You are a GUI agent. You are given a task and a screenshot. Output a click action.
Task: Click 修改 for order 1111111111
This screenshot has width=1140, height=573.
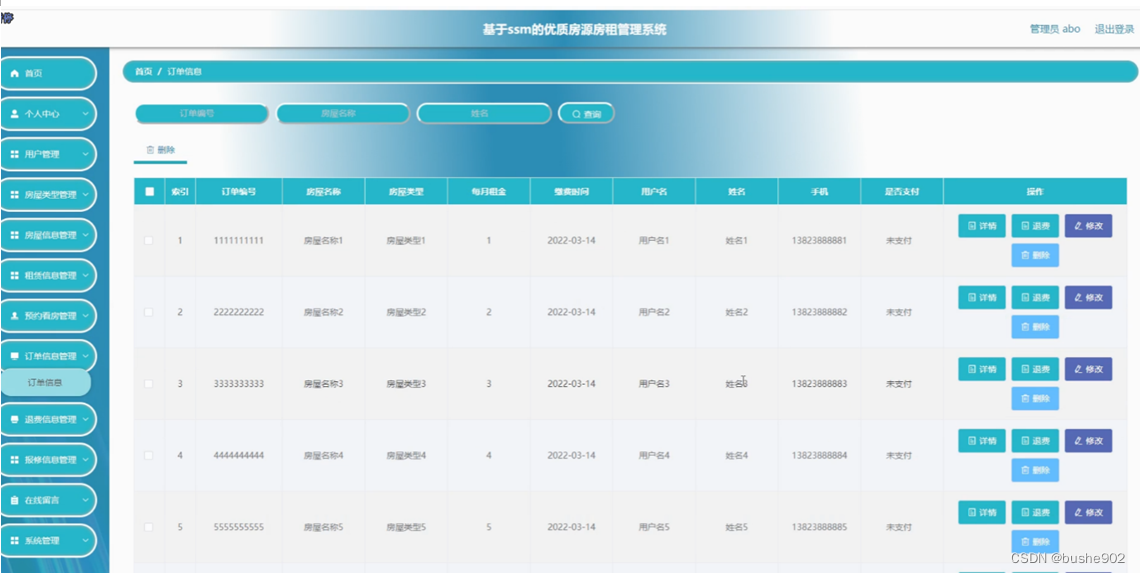click(1088, 226)
